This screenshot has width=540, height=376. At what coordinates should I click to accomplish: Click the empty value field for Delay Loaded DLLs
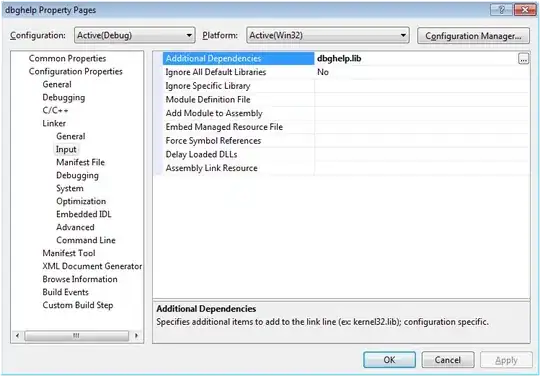[422, 155]
